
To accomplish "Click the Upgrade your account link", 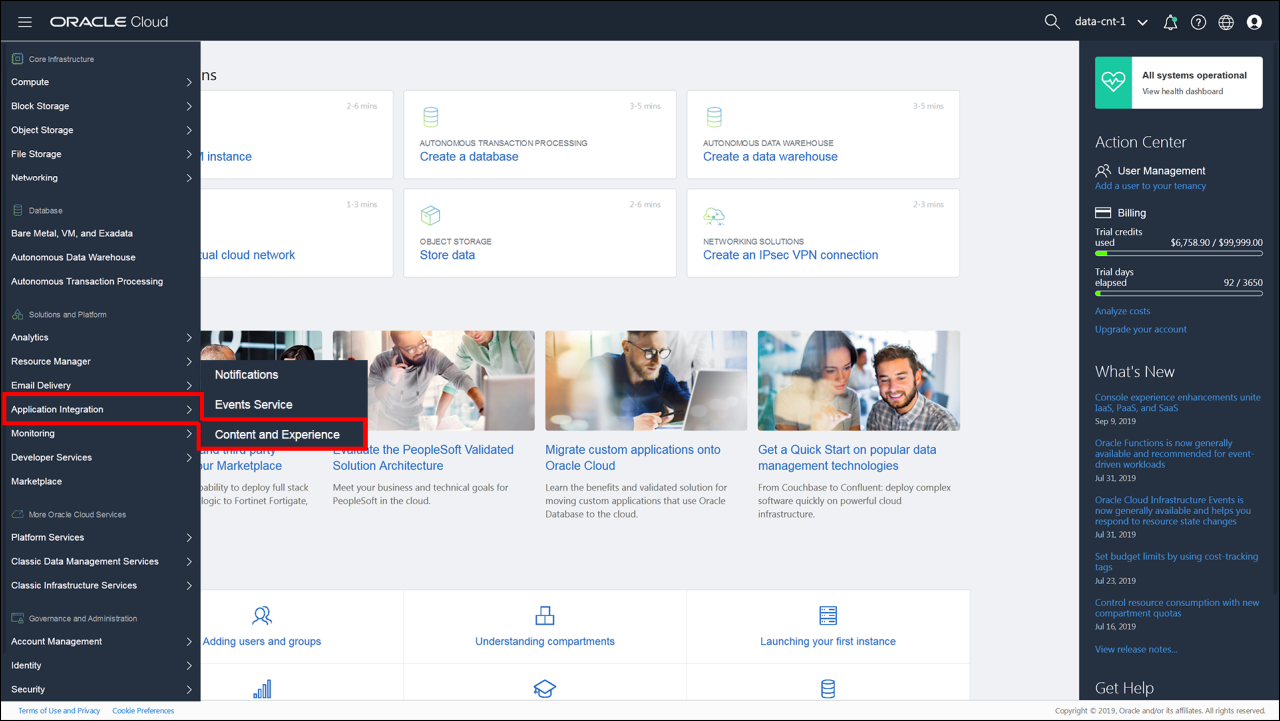I will coord(1141,329).
